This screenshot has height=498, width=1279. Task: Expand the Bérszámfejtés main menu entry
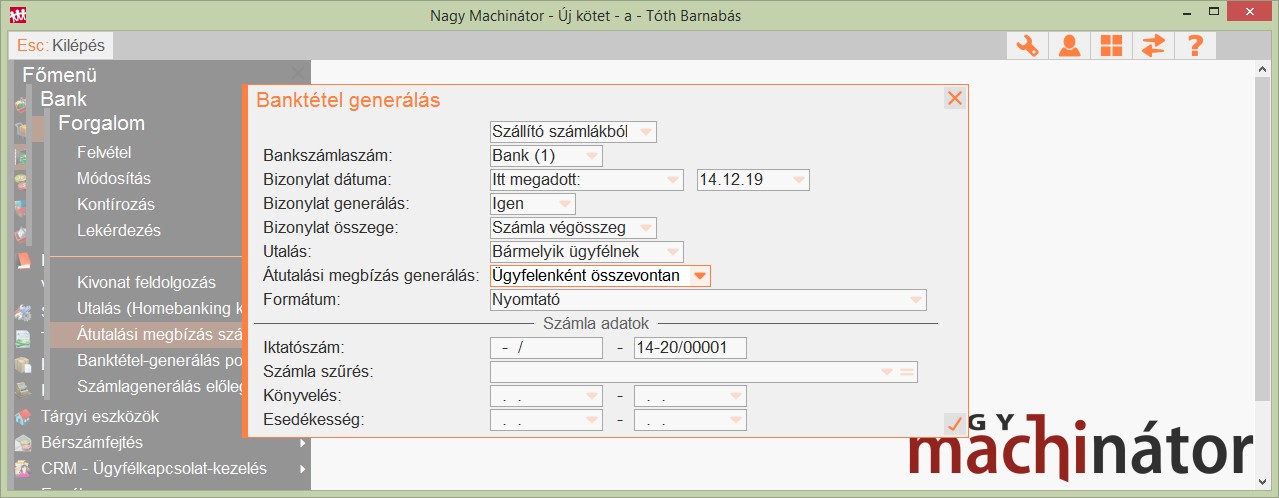pyautogui.click(x=94, y=442)
